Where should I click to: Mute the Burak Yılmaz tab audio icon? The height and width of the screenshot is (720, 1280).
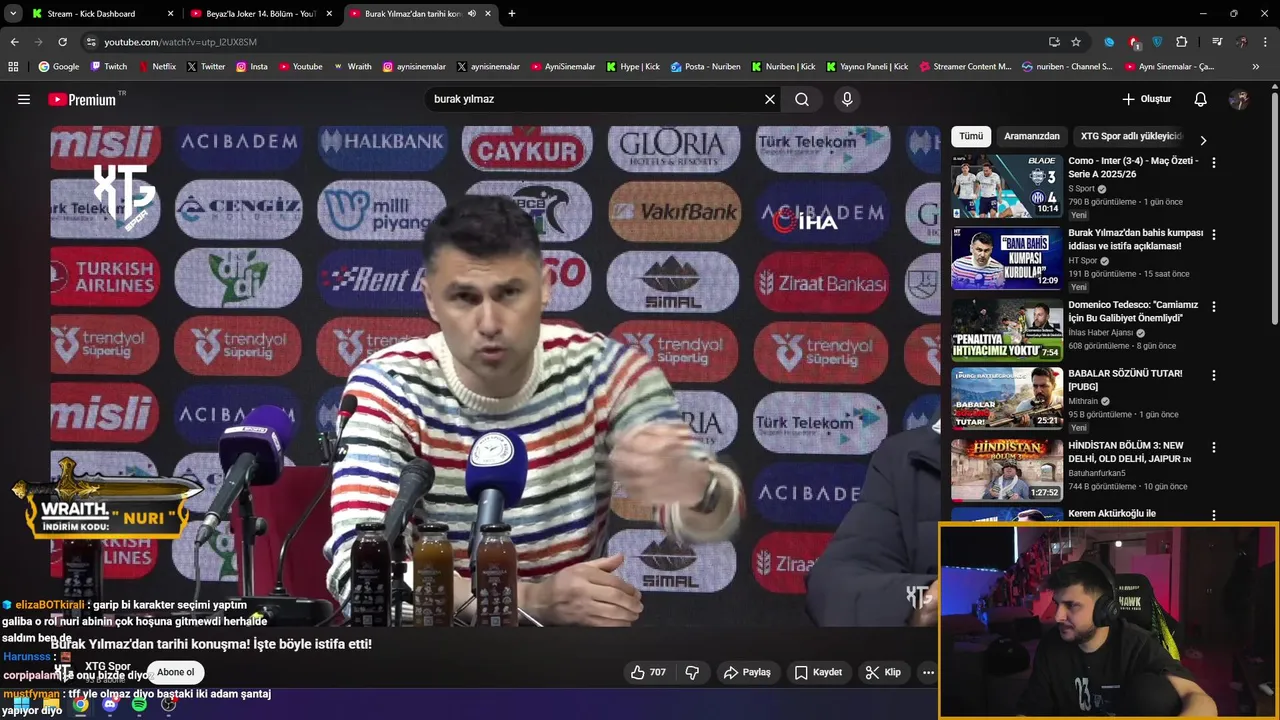click(x=472, y=14)
